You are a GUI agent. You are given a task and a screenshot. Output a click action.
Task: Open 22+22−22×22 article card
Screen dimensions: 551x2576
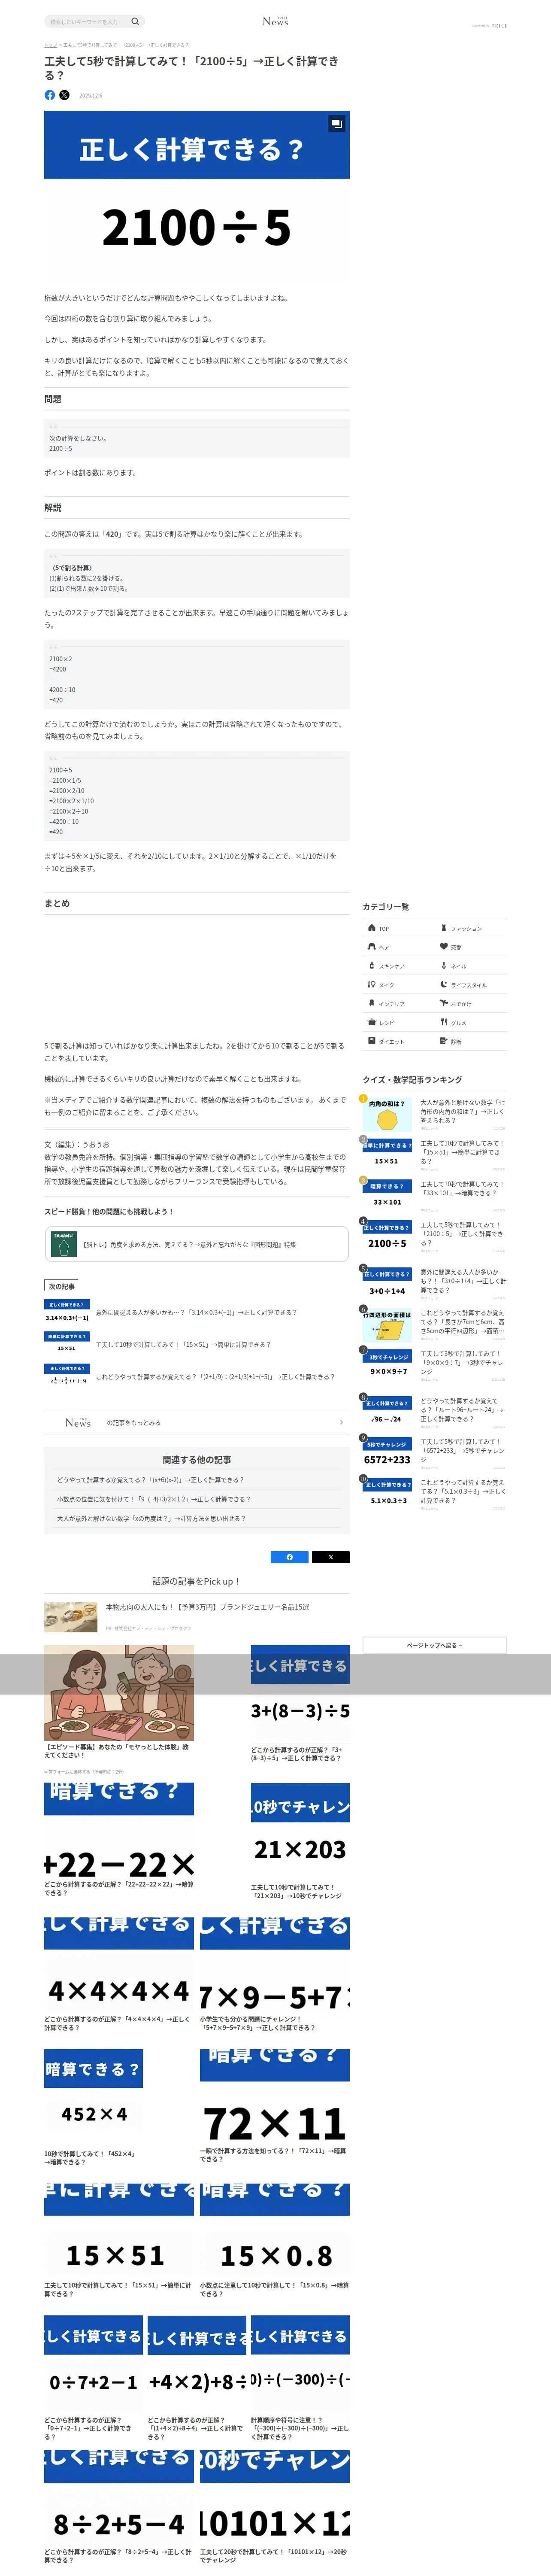point(119,1840)
